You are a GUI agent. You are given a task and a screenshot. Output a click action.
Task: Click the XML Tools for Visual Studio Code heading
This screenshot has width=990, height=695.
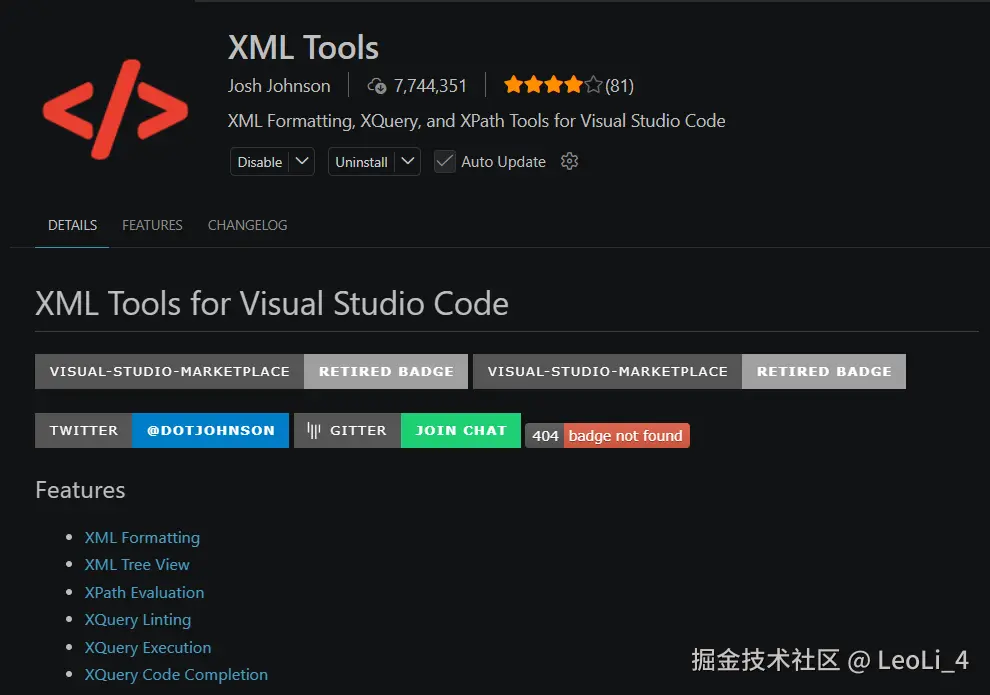[x=272, y=304]
